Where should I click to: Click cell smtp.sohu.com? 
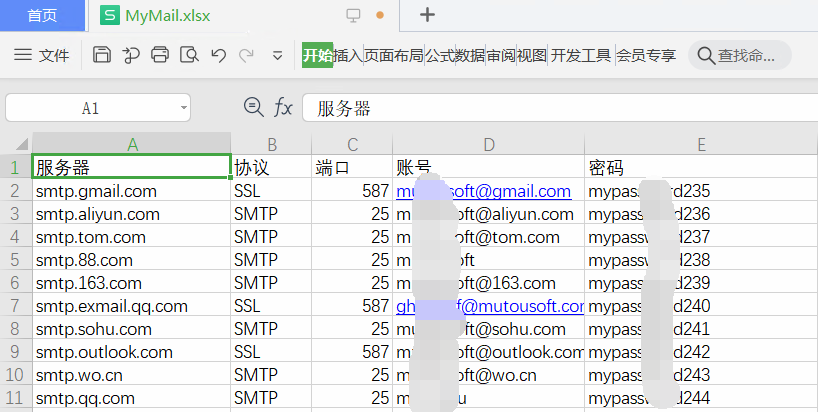[131, 329]
